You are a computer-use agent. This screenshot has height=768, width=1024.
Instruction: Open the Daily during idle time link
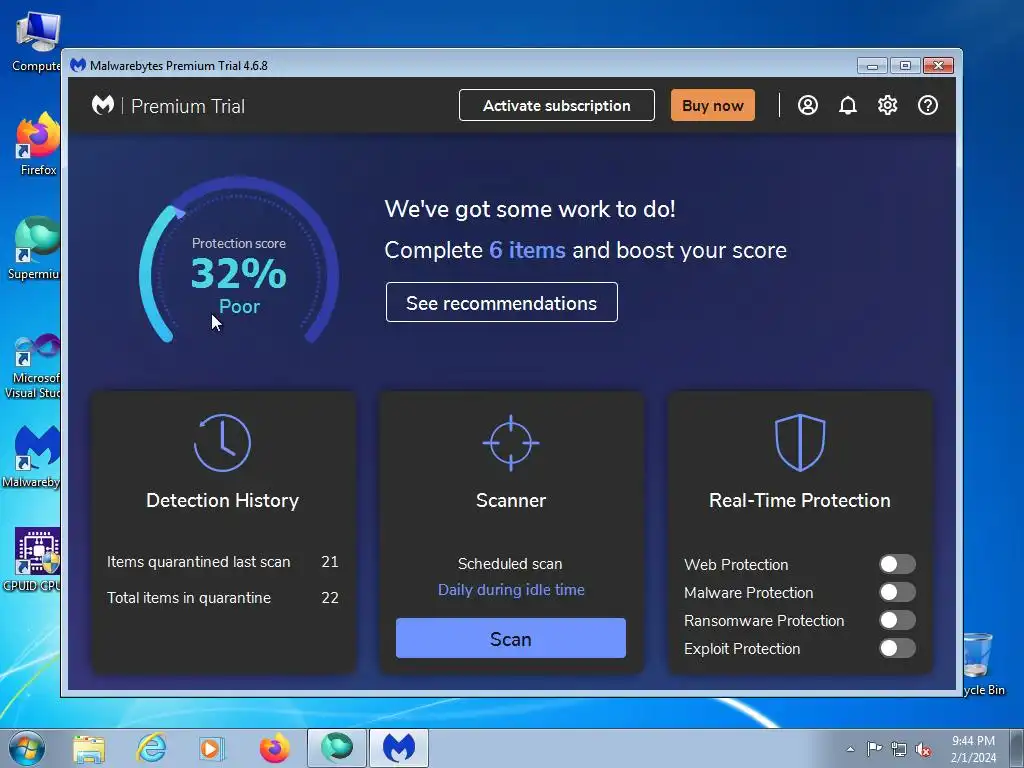[x=511, y=590]
